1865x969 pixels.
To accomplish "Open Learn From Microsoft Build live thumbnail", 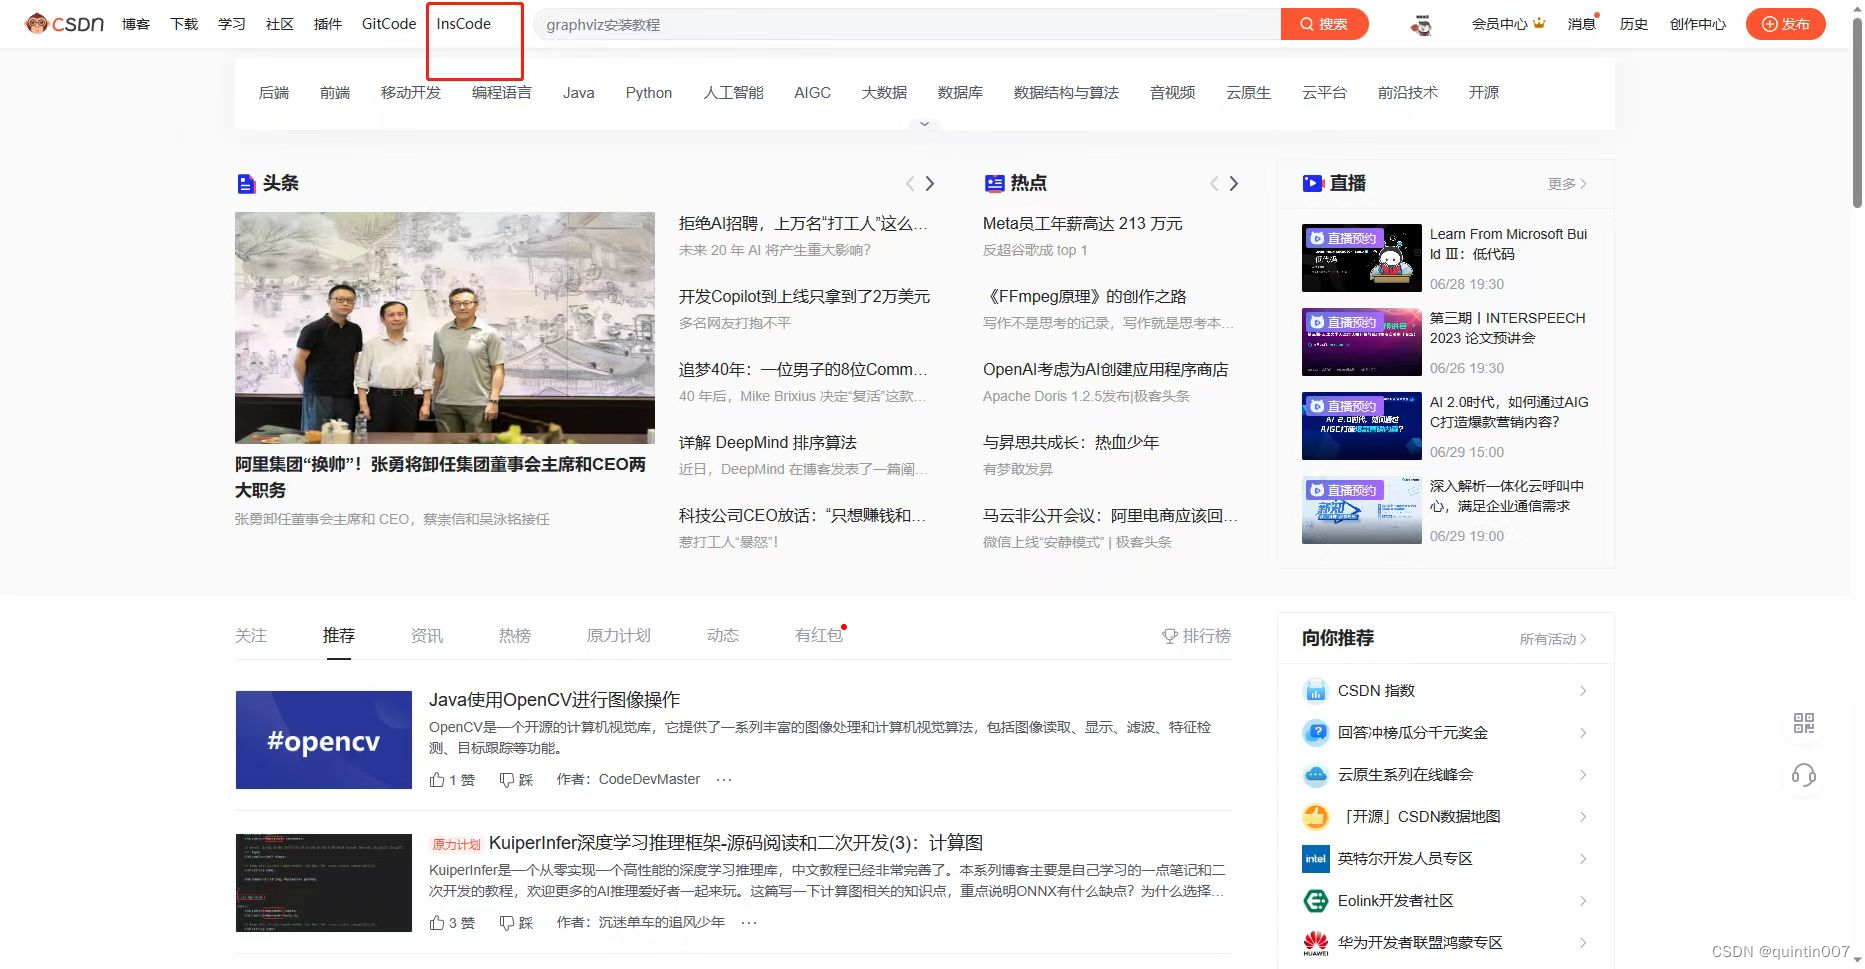I will click(1362, 258).
